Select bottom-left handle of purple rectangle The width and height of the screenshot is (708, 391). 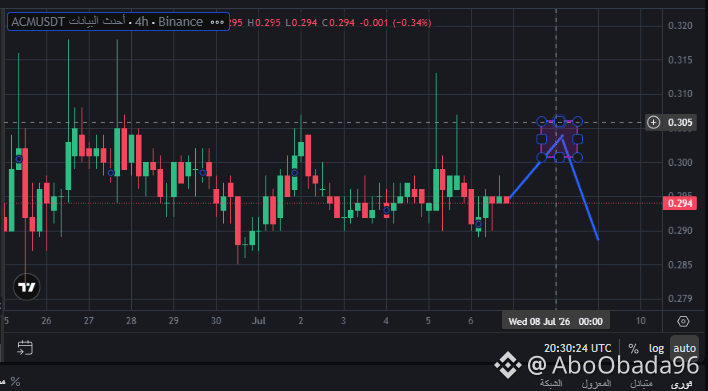(x=541, y=158)
